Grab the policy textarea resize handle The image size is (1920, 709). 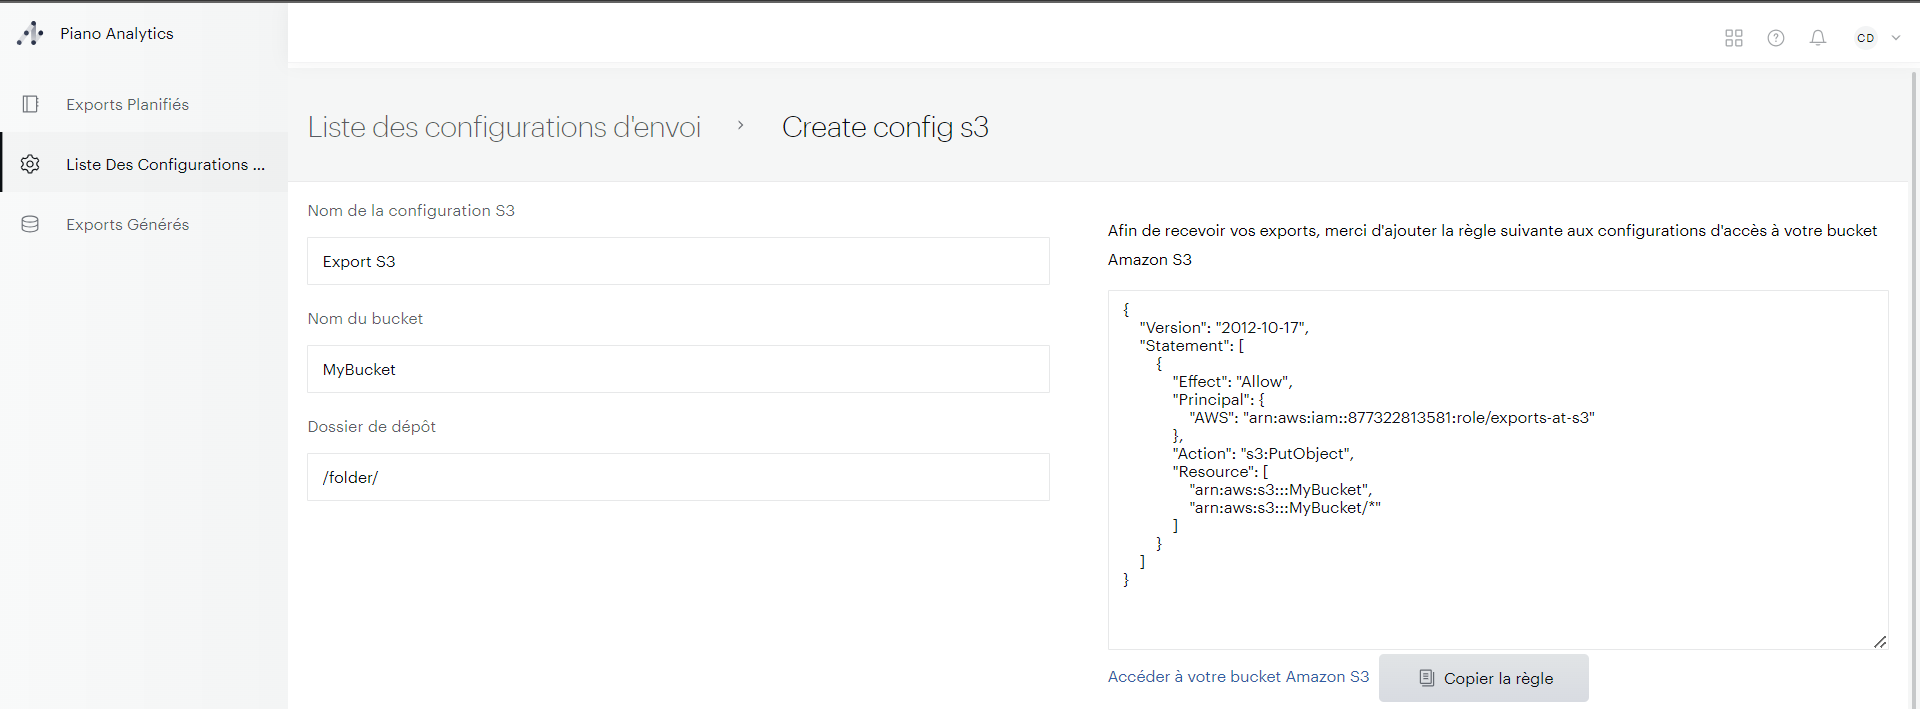tap(1880, 642)
